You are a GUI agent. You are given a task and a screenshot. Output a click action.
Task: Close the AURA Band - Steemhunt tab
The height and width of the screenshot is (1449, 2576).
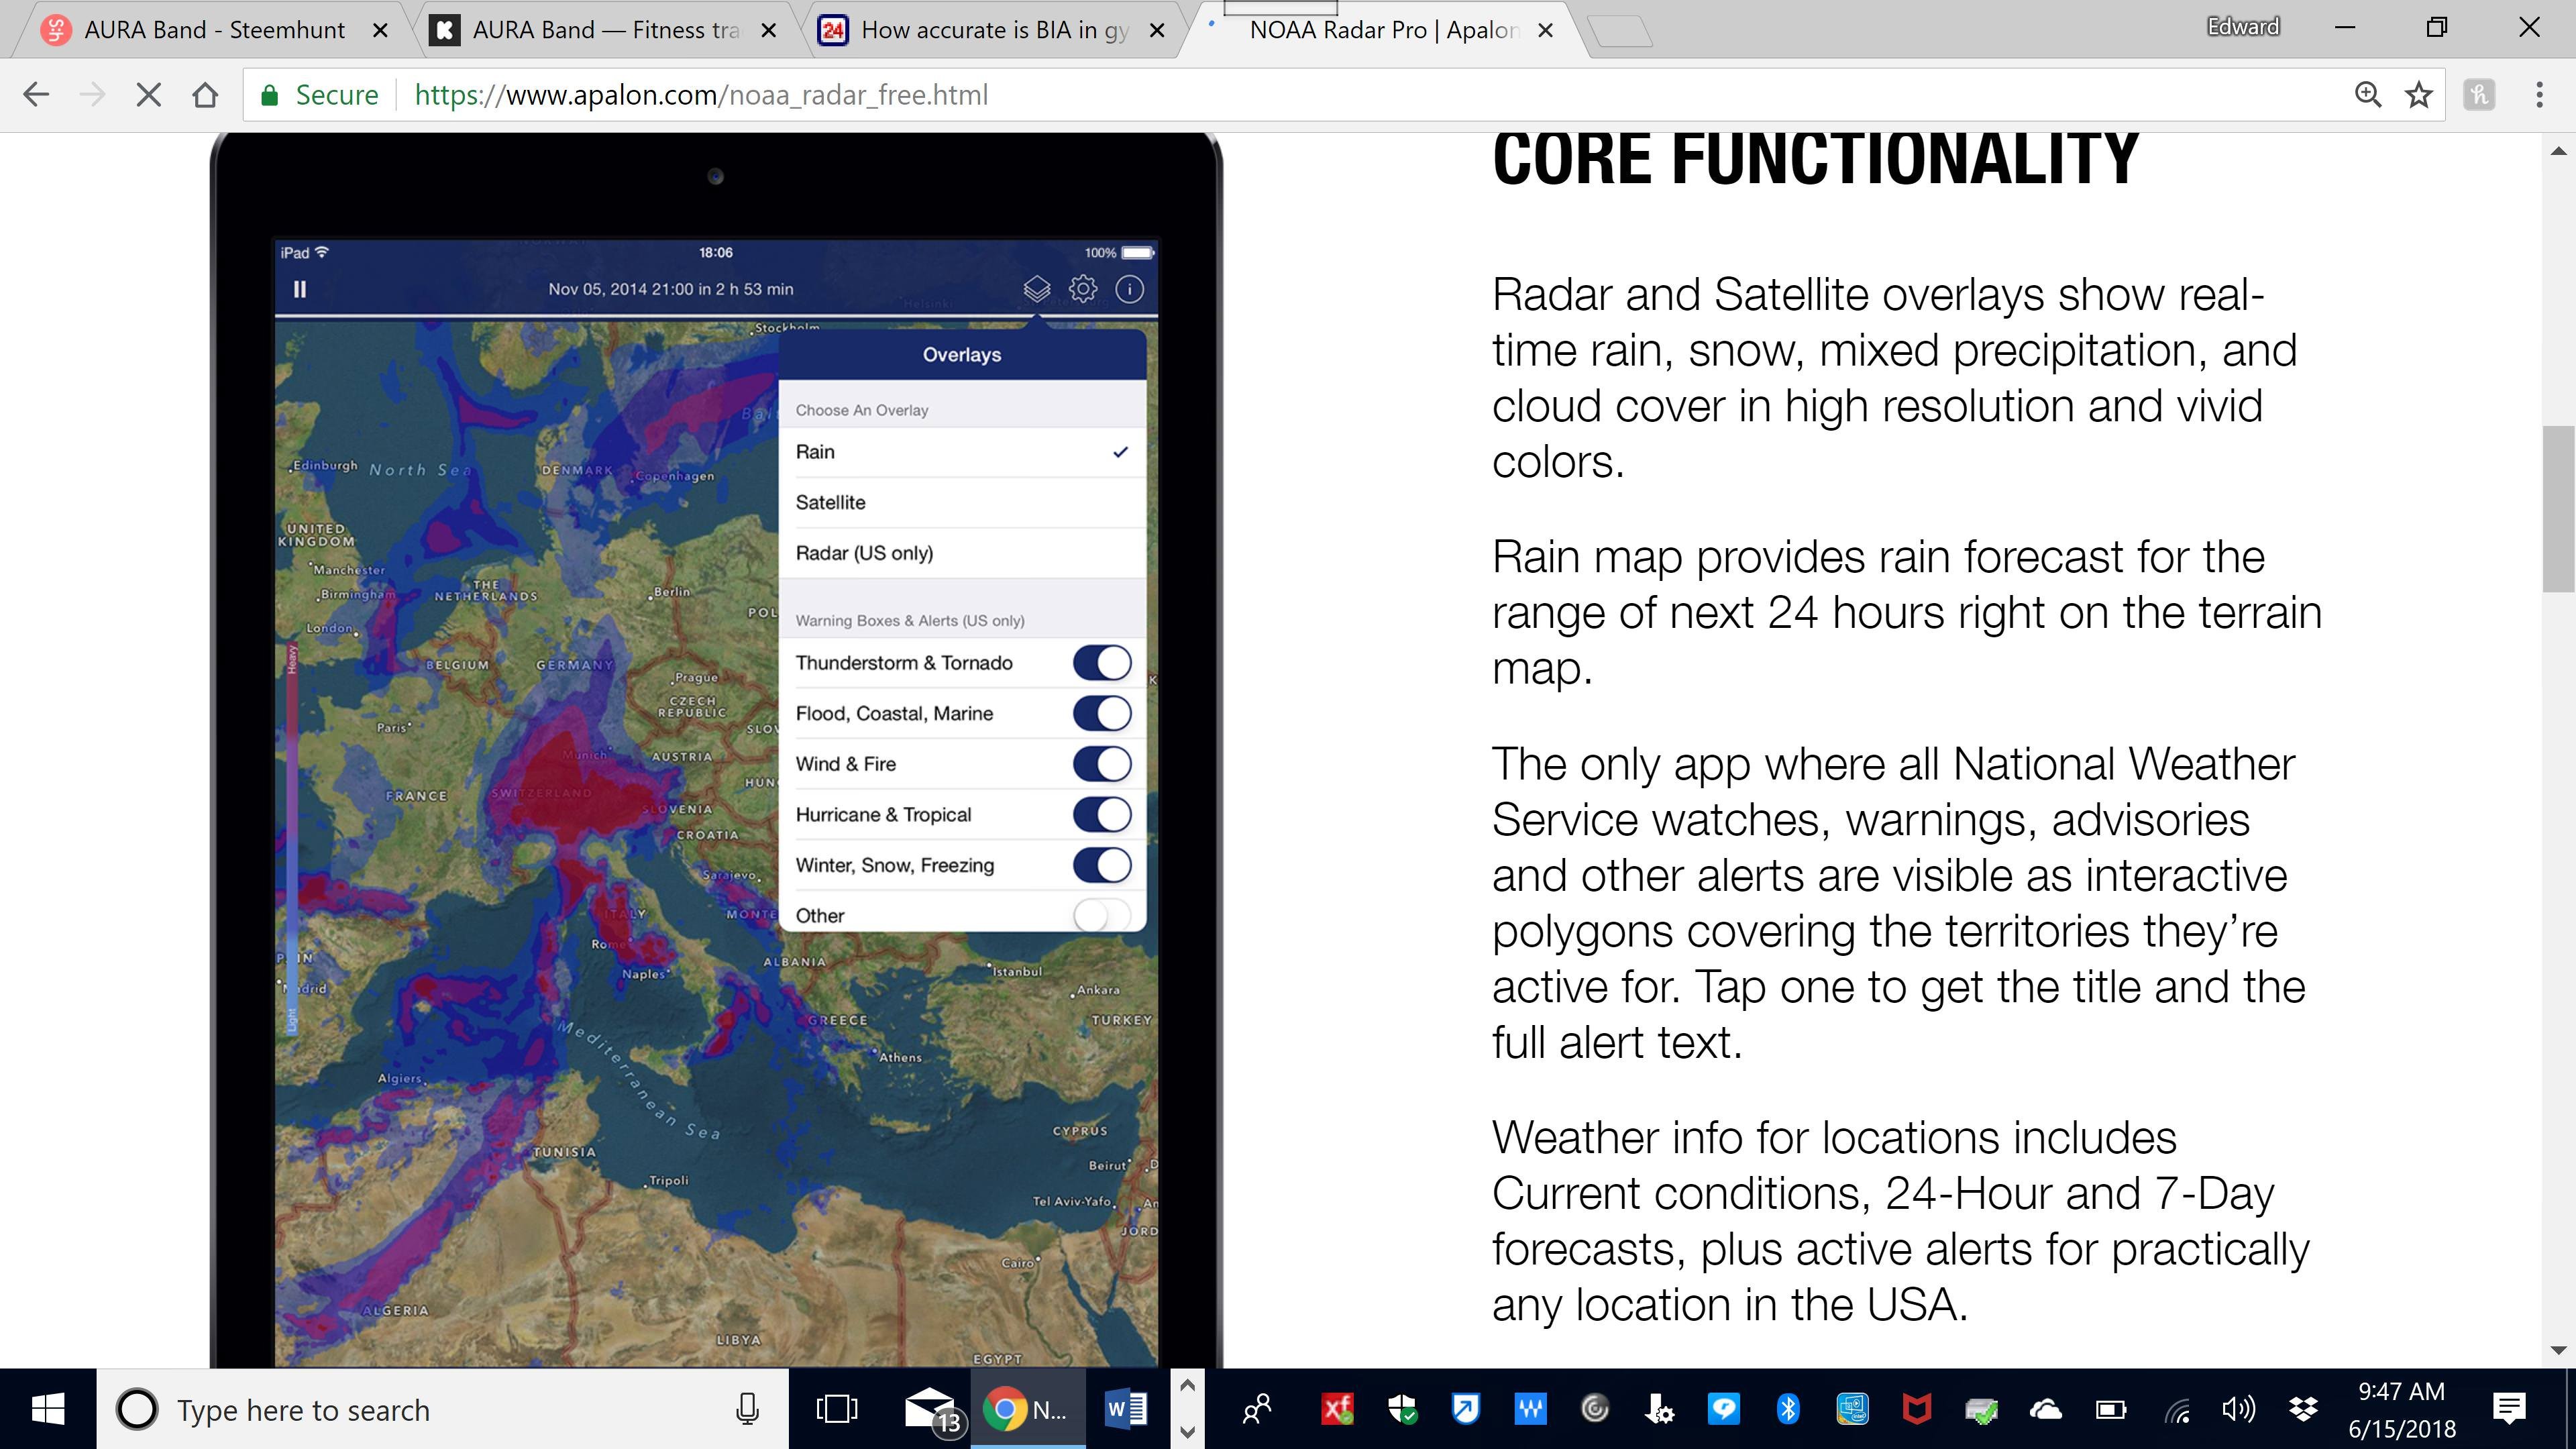click(x=380, y=30)
